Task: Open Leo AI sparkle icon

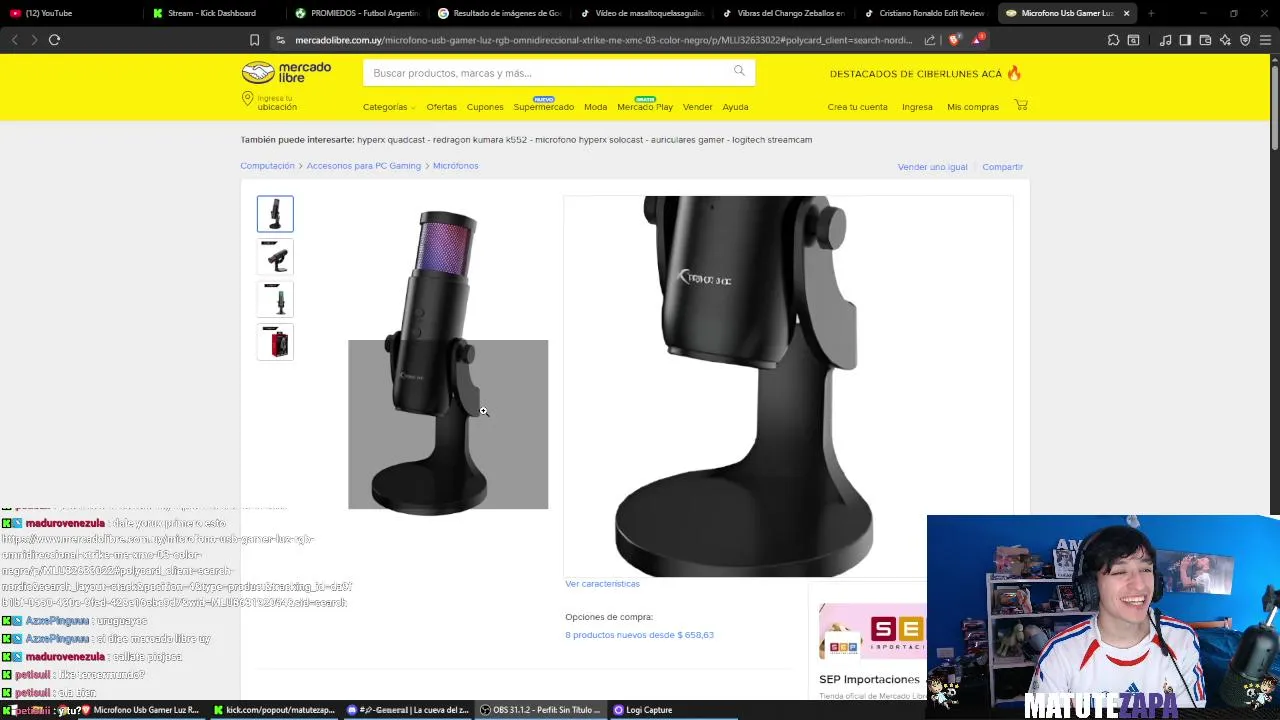Action: click(x=1225, y=40)
